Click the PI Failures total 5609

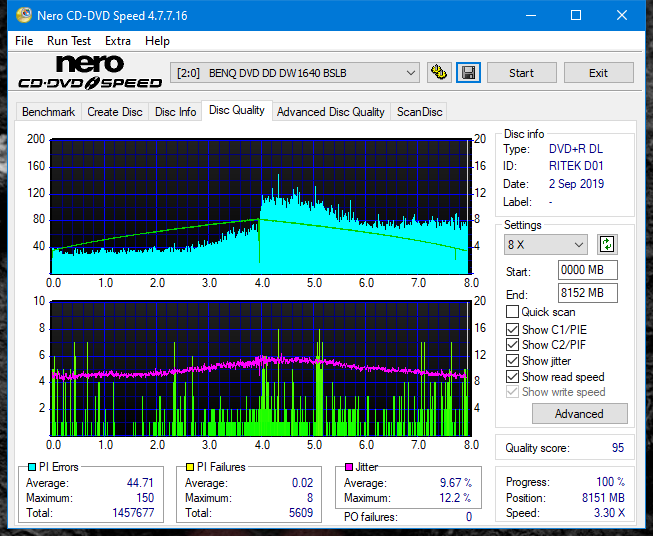[x=301, y=513]
